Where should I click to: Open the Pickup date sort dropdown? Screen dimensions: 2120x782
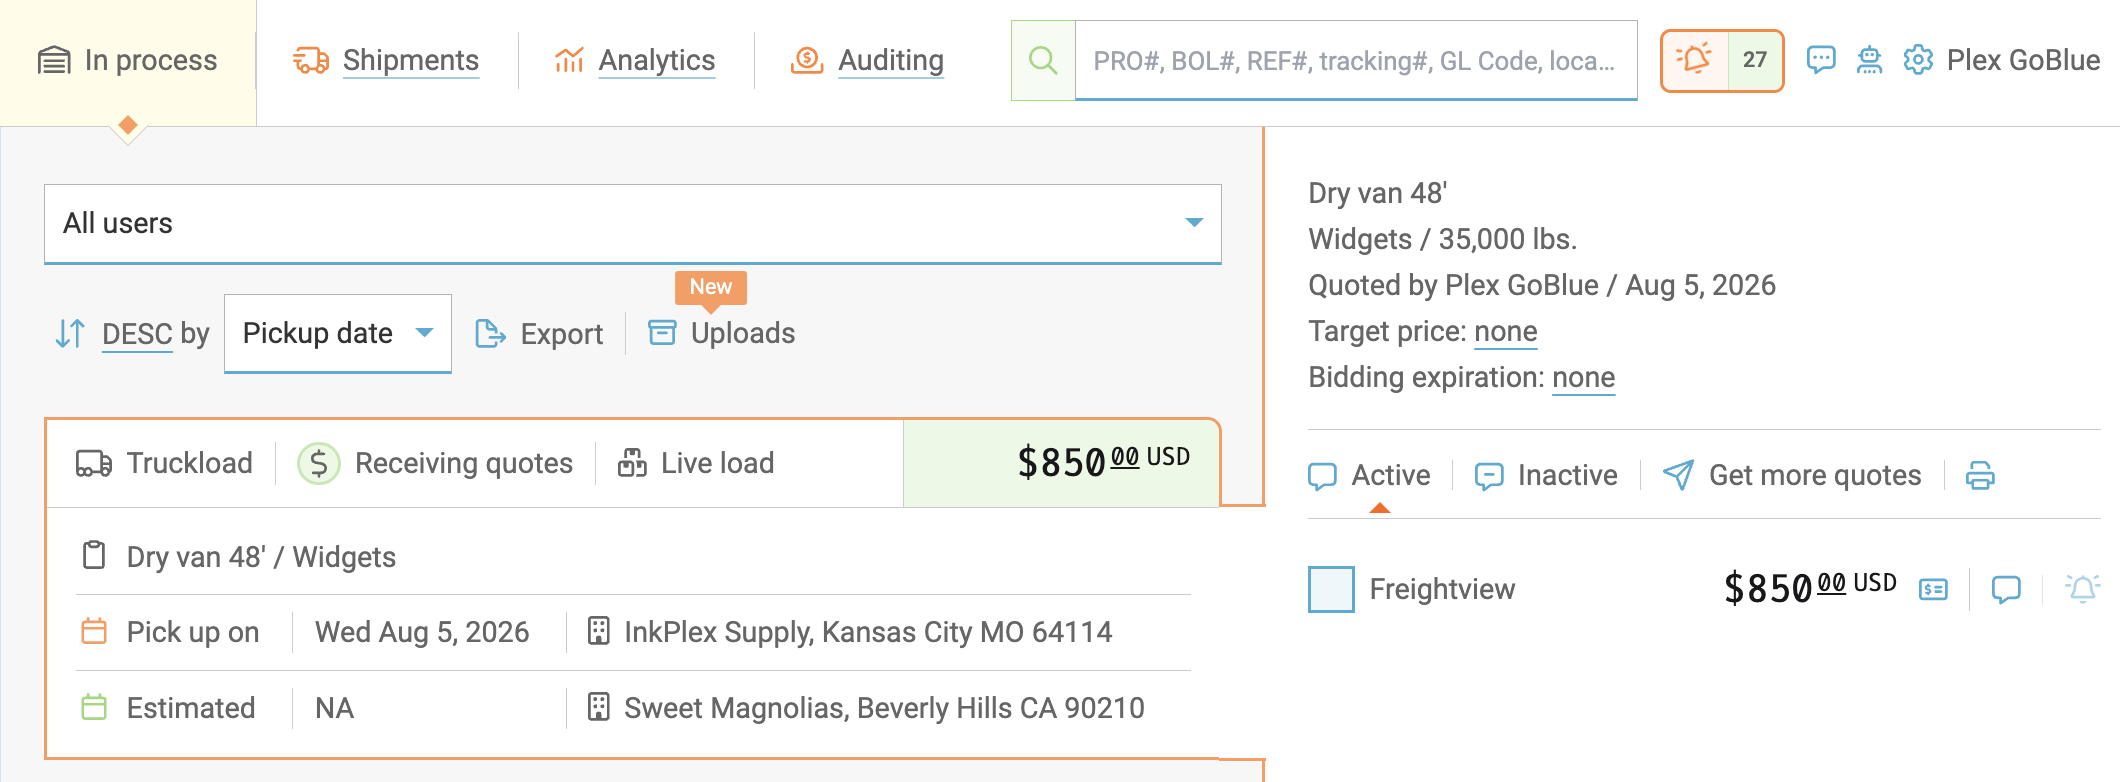[338, 334]
